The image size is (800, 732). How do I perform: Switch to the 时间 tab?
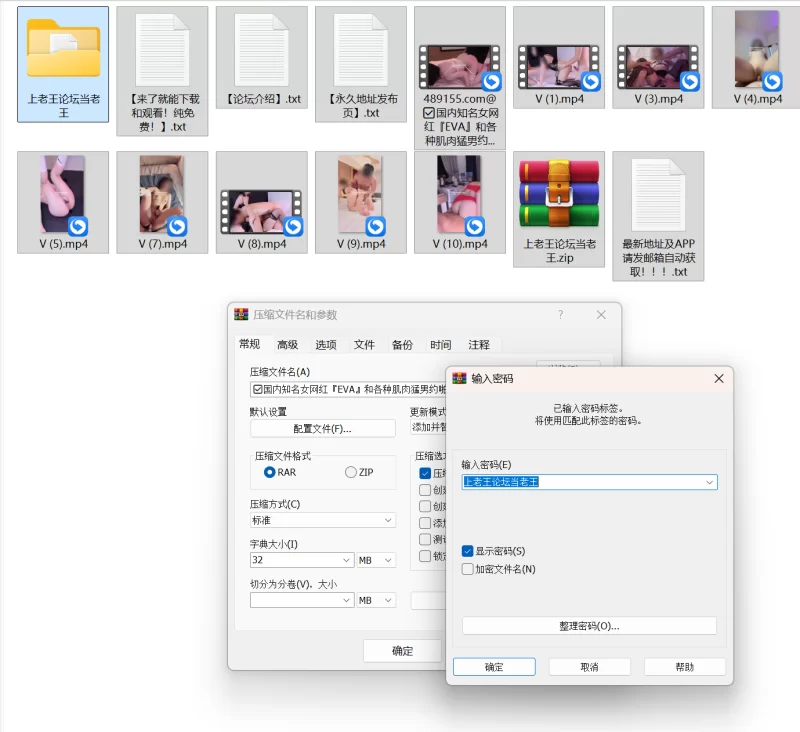440,345
